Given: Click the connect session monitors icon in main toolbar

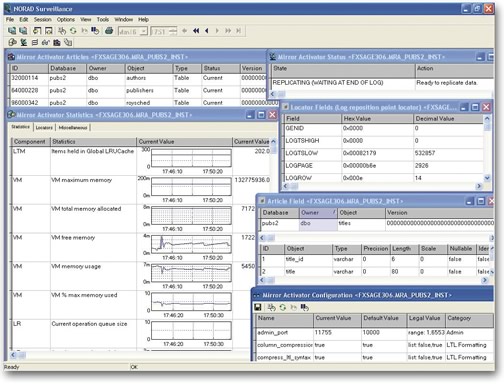Looking at the screenshot, I should pyautogui.click(x=12, y=31).
